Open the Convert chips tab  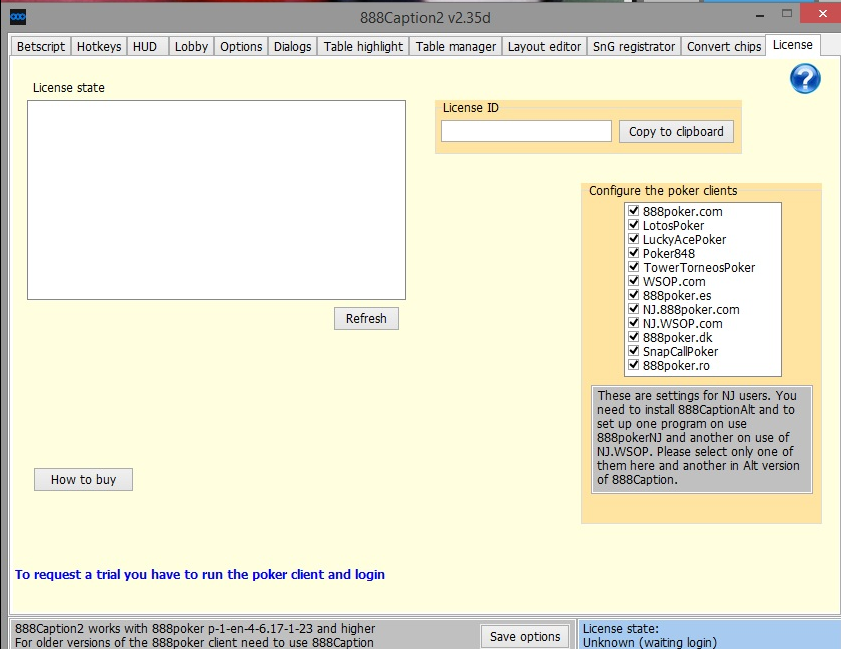724,47
